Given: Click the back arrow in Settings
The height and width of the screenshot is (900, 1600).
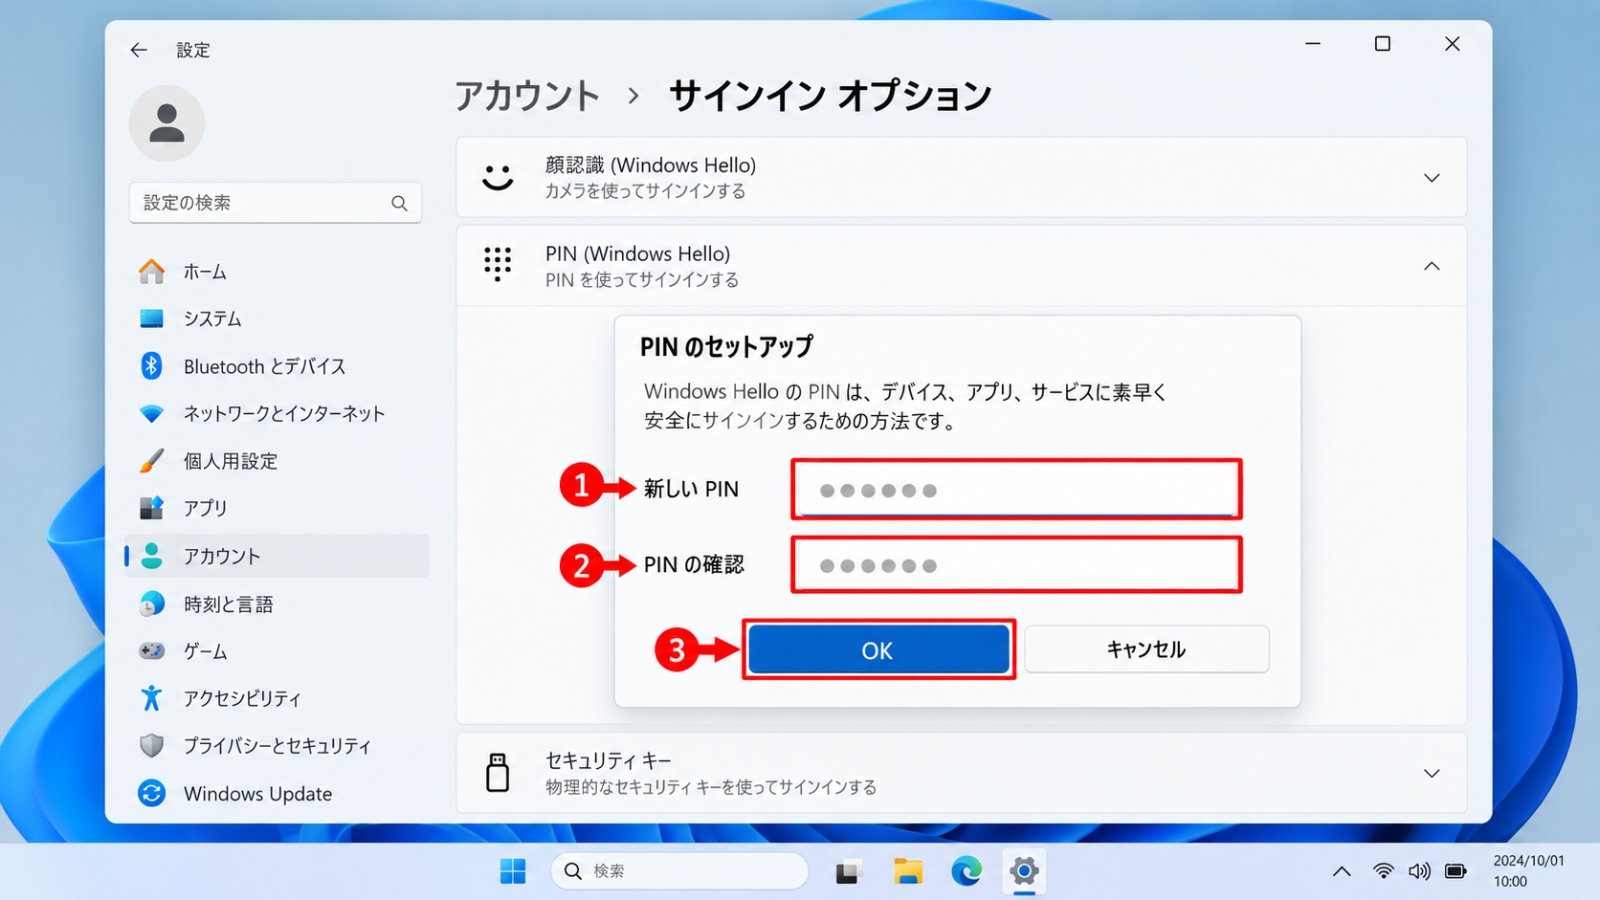Looking at the screenshot, I should pyautogui.click(x=139, y=50).
